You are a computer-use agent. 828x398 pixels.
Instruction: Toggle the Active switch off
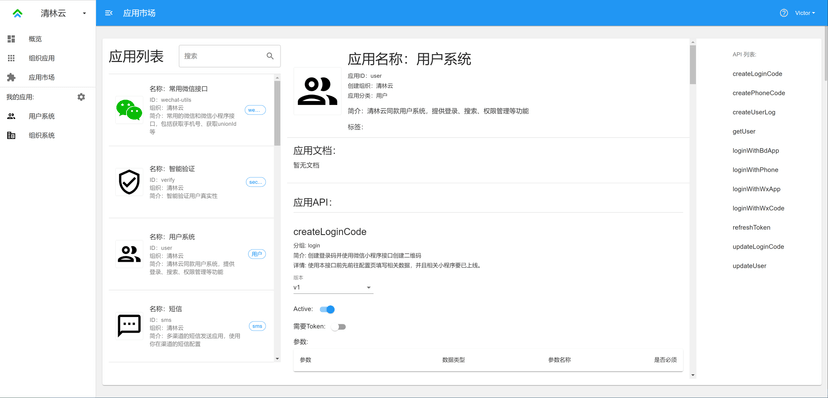[327, 309]
